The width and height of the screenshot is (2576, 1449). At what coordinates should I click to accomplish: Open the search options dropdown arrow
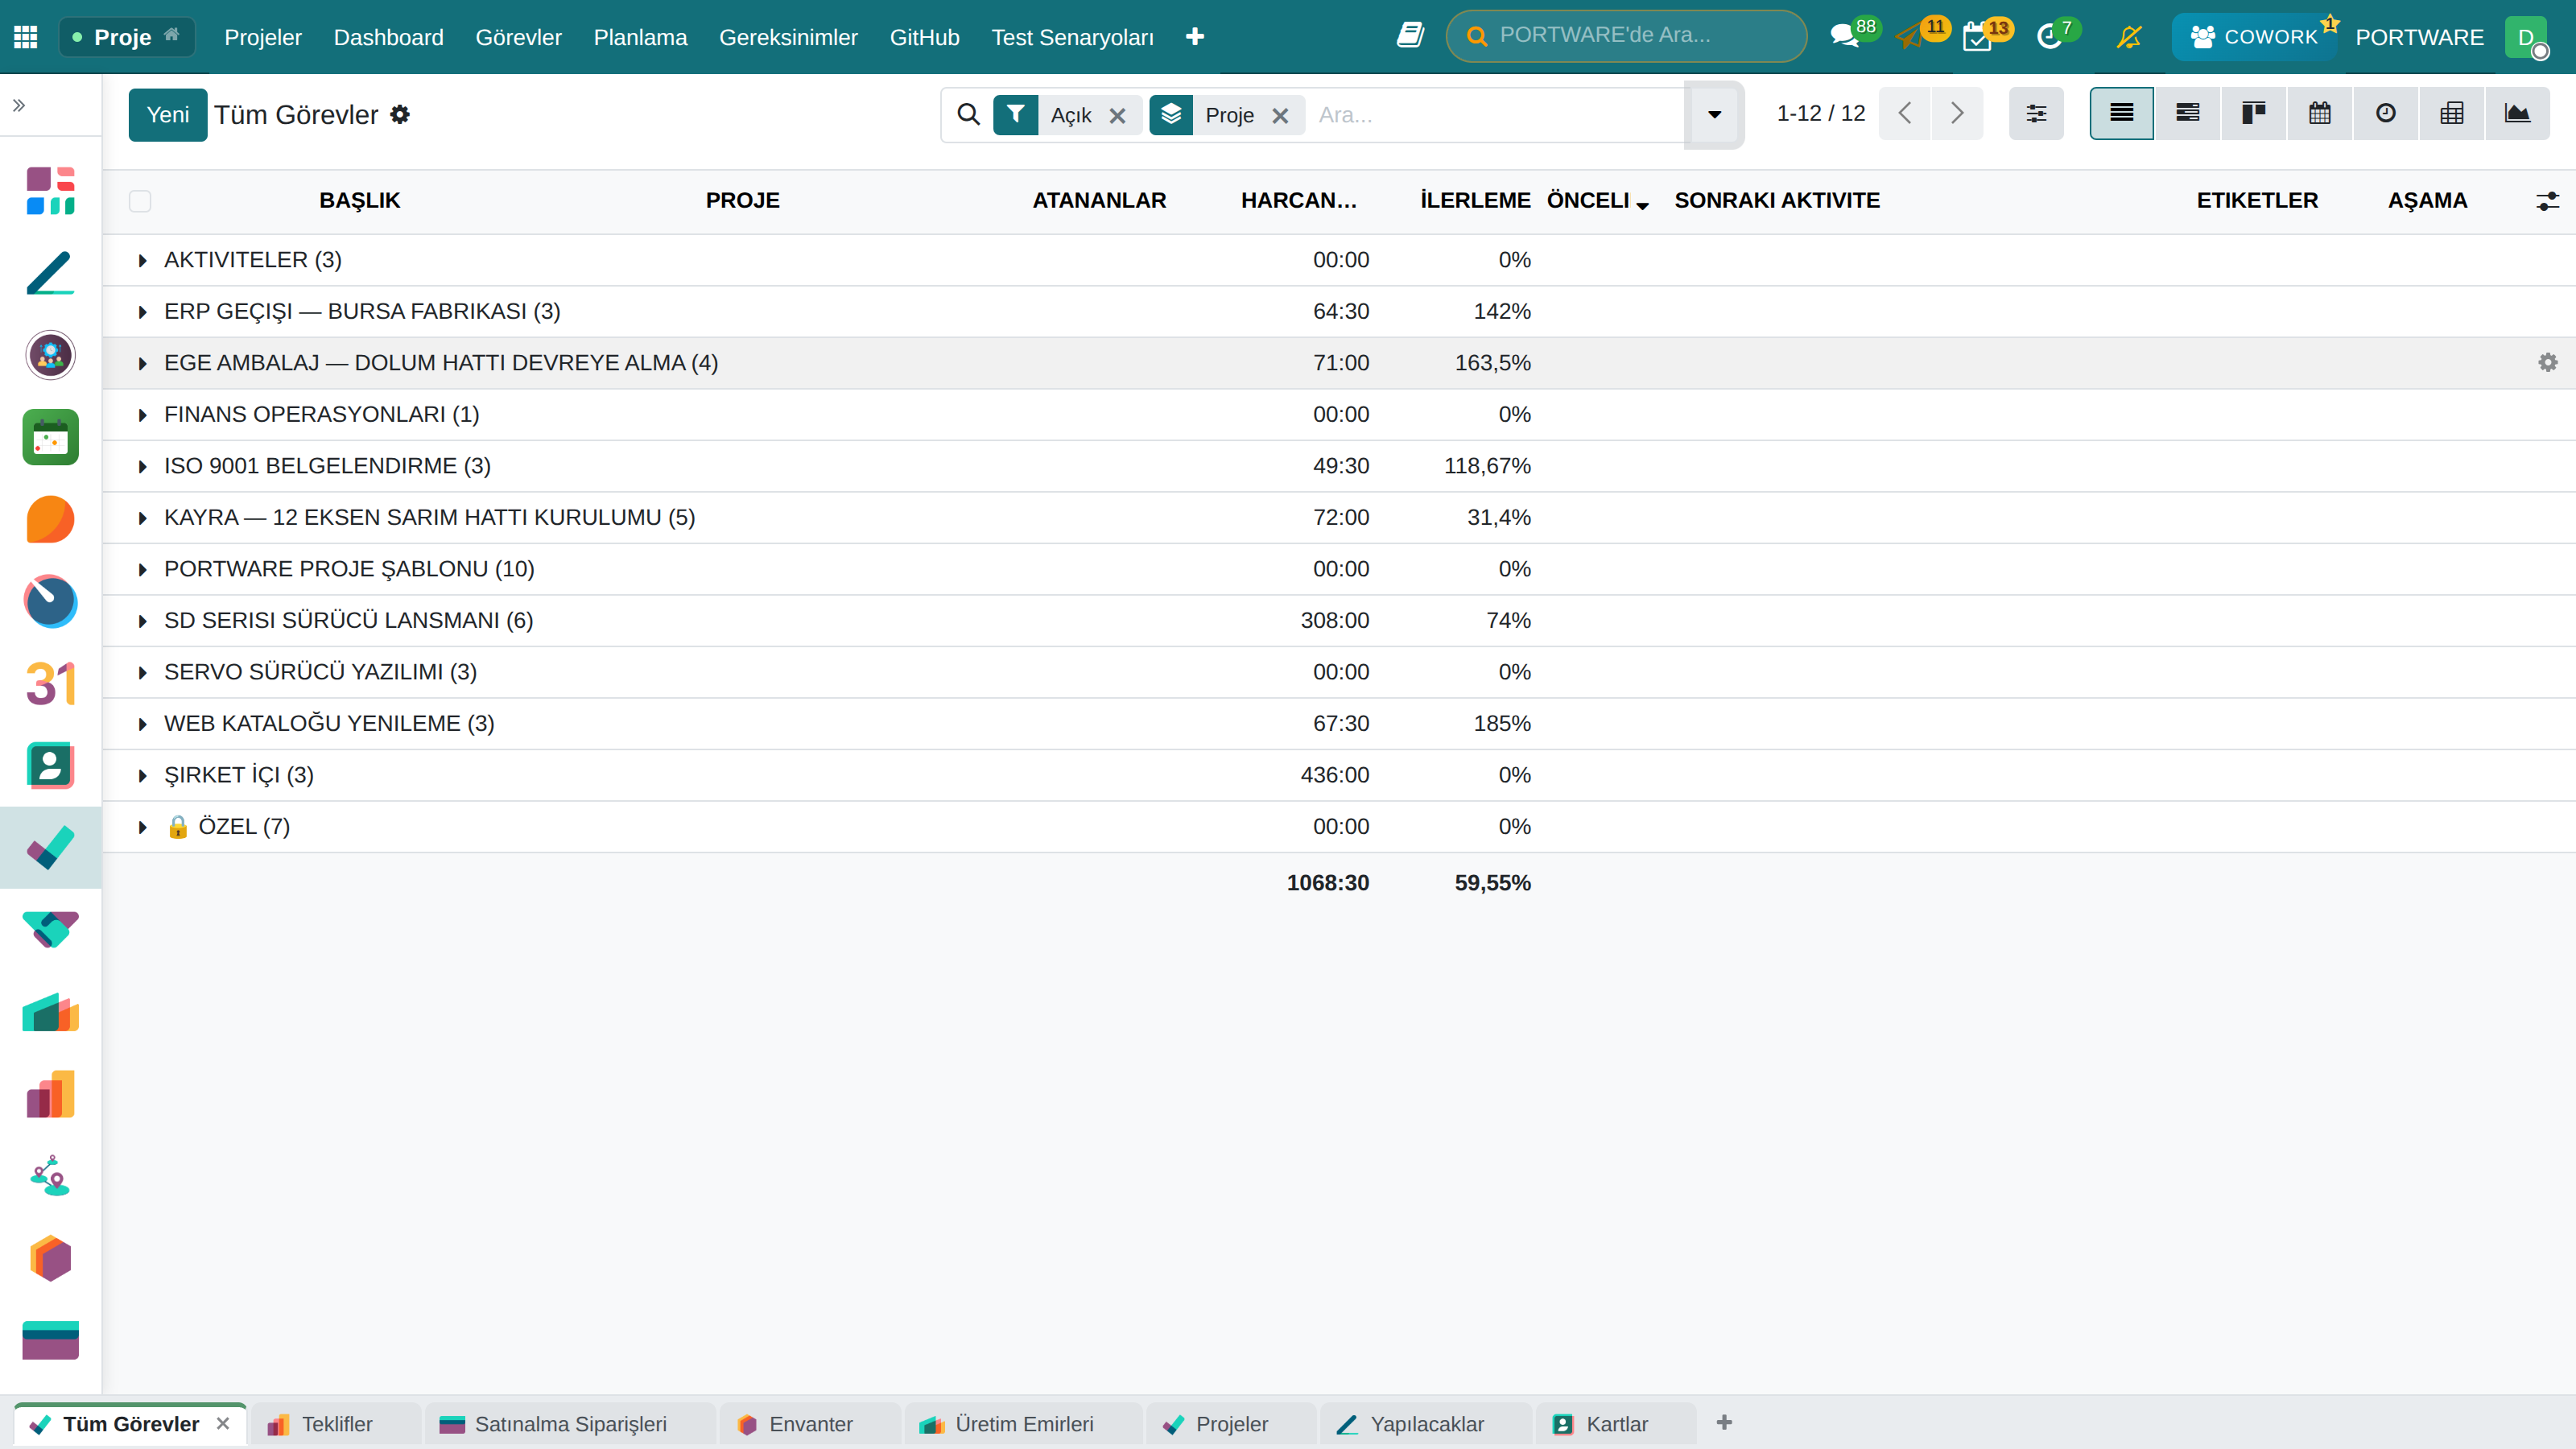pos(1714,115)
